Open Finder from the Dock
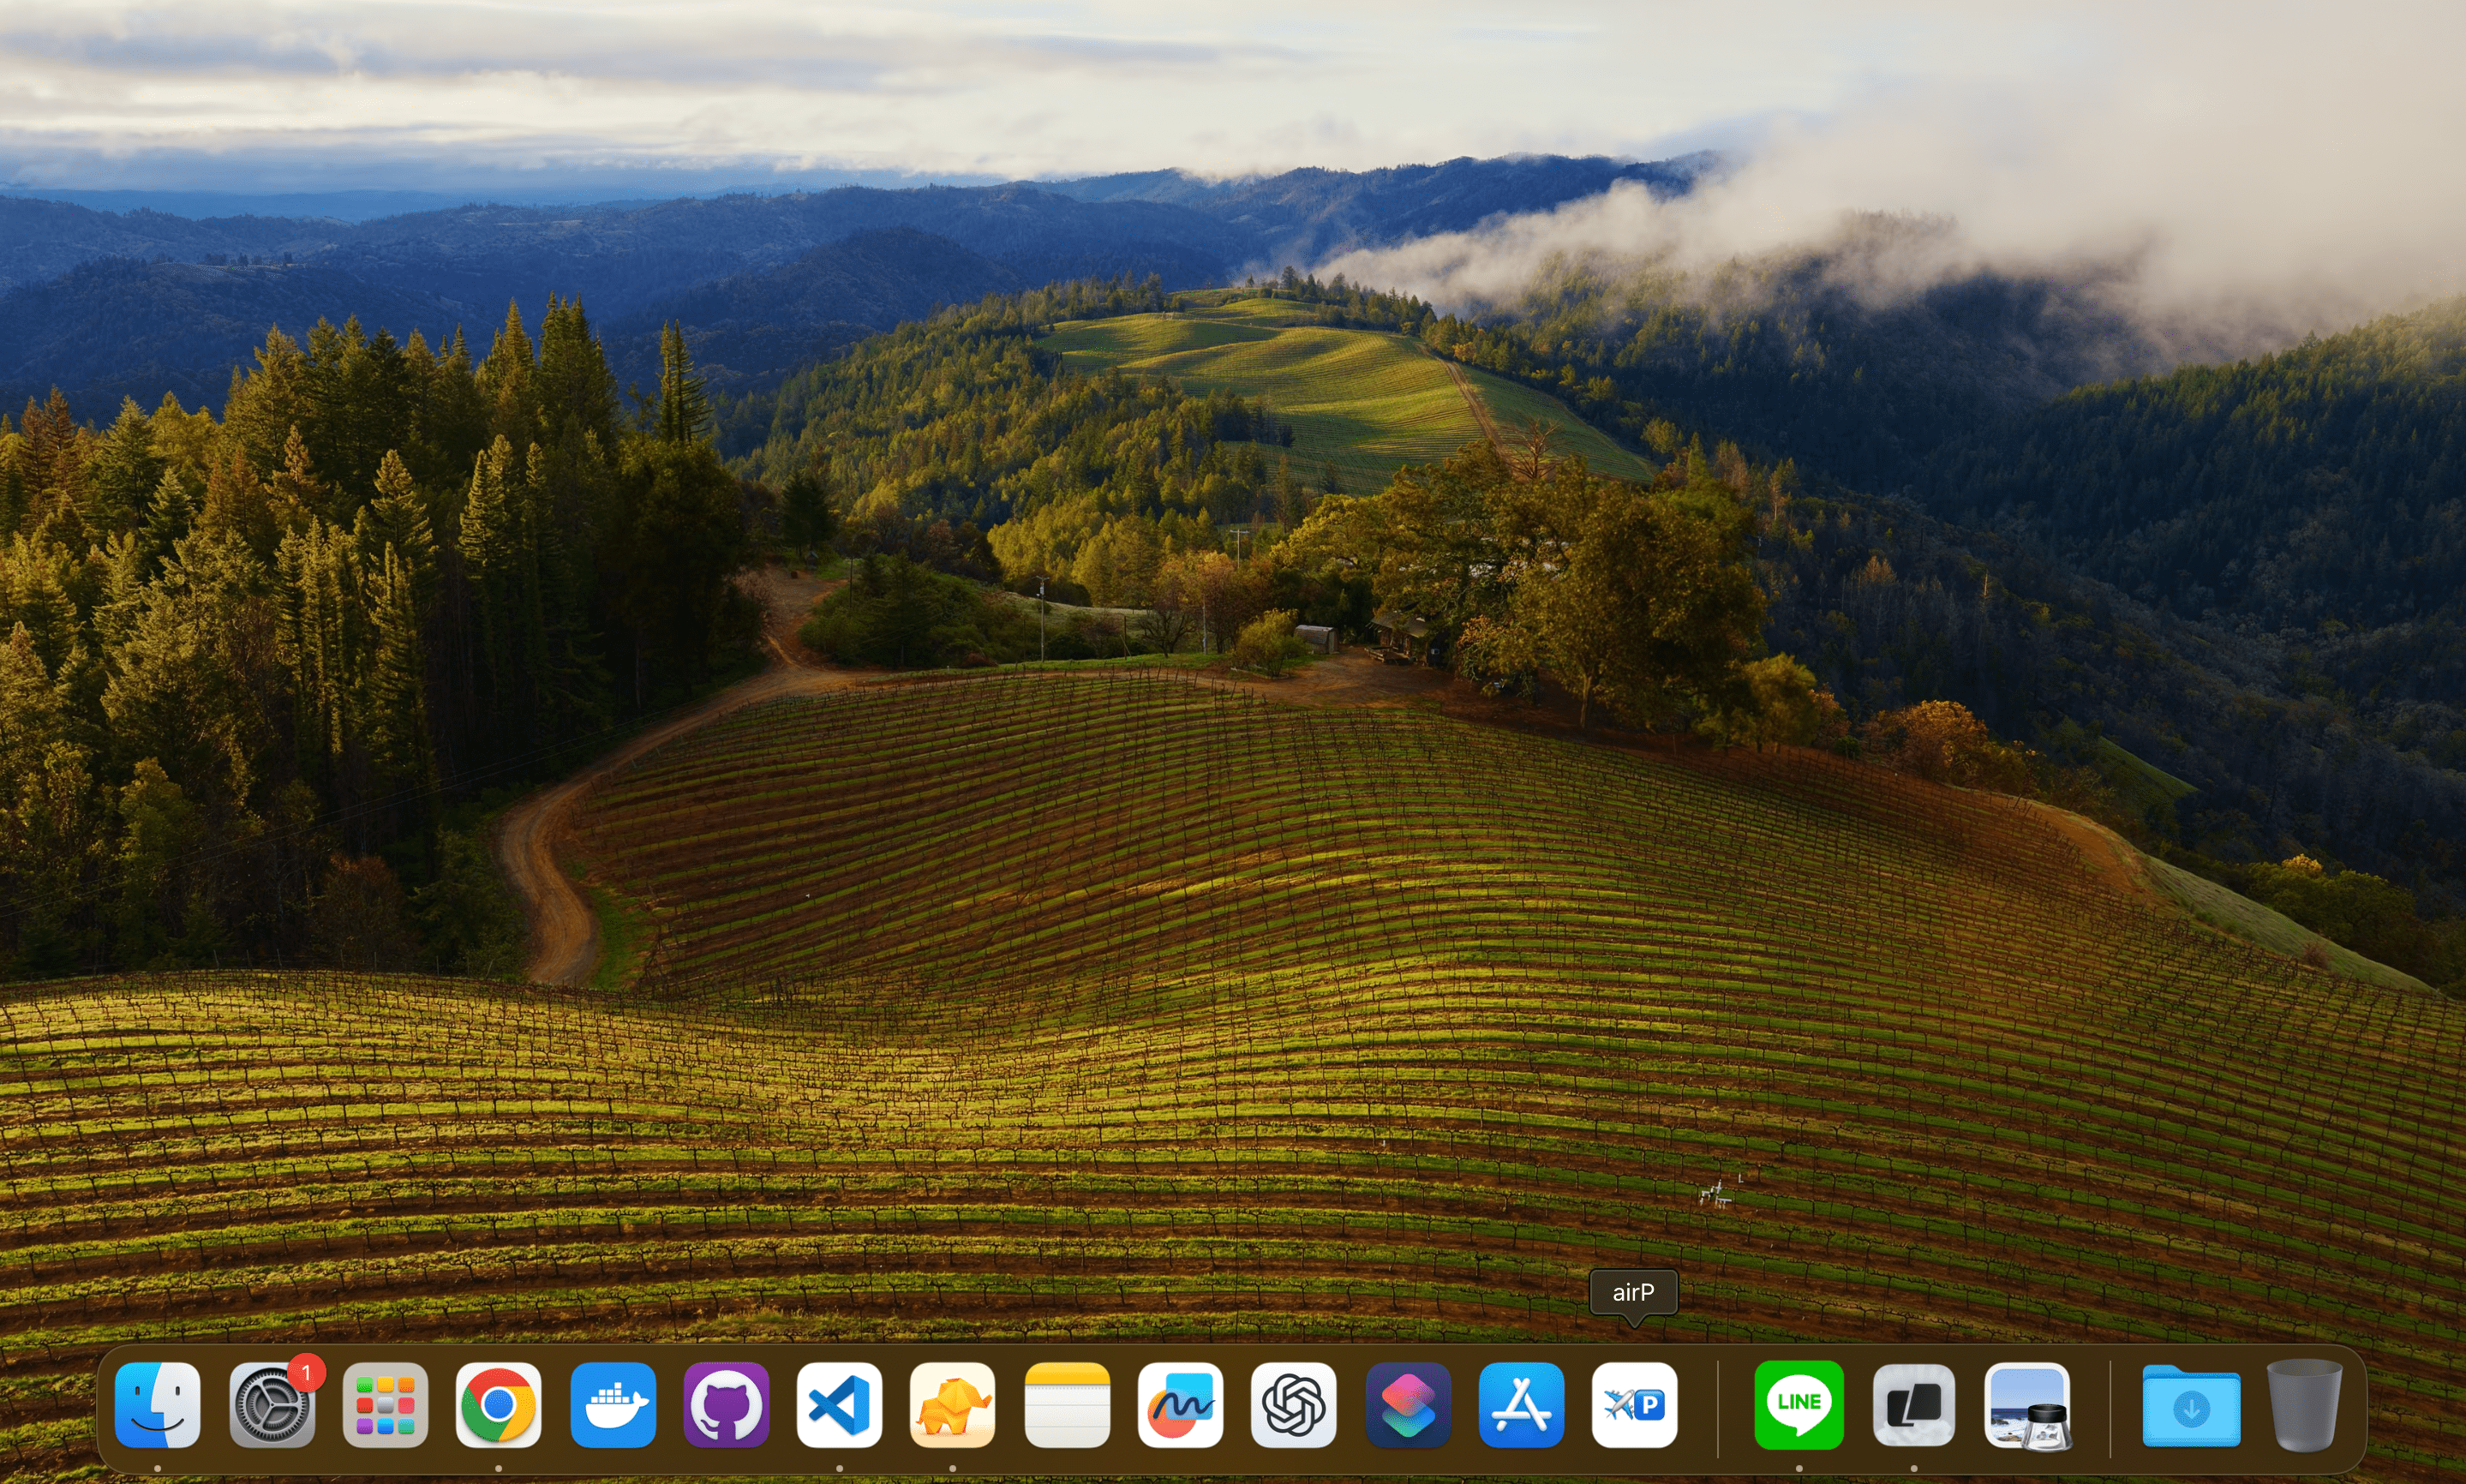The height and width of the screenshot is (1484, 2466). 158,1405
